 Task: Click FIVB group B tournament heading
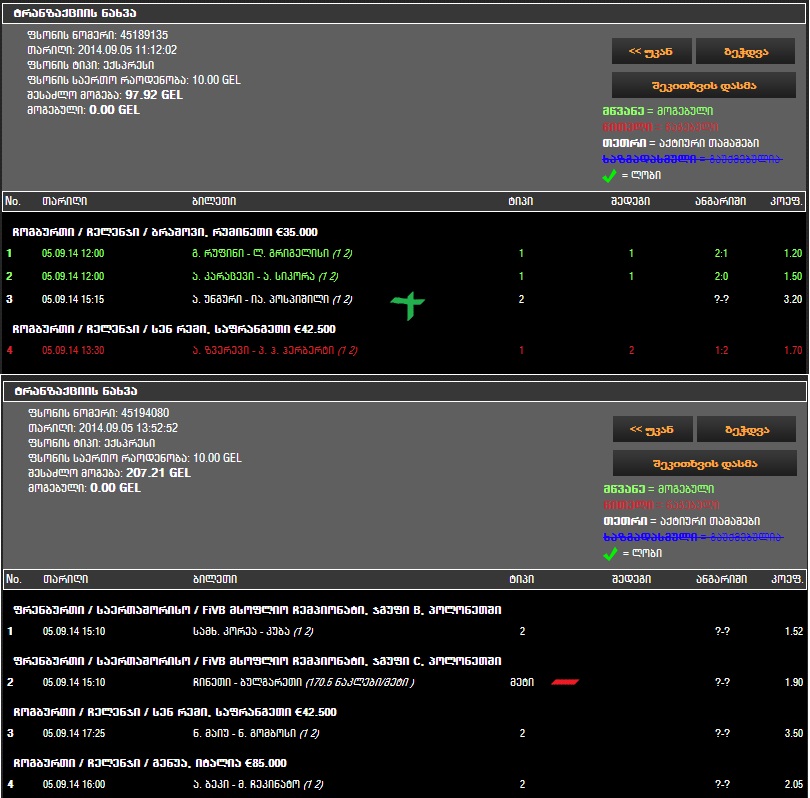257,609
